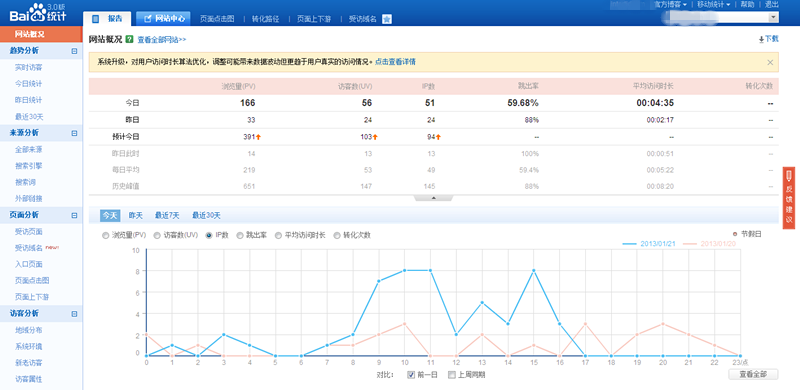Collapse the 访客分析 sidebar section
Image resolution: width=800 pixels, height=390 pixels.
tap(74, 313)
